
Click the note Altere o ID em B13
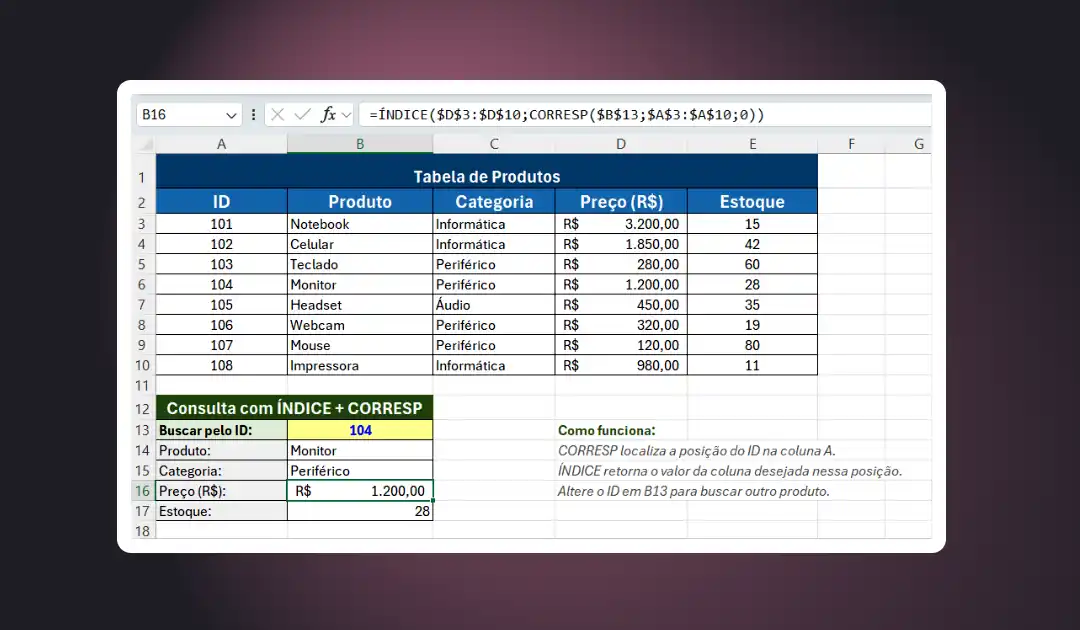[x=693, y=491]
